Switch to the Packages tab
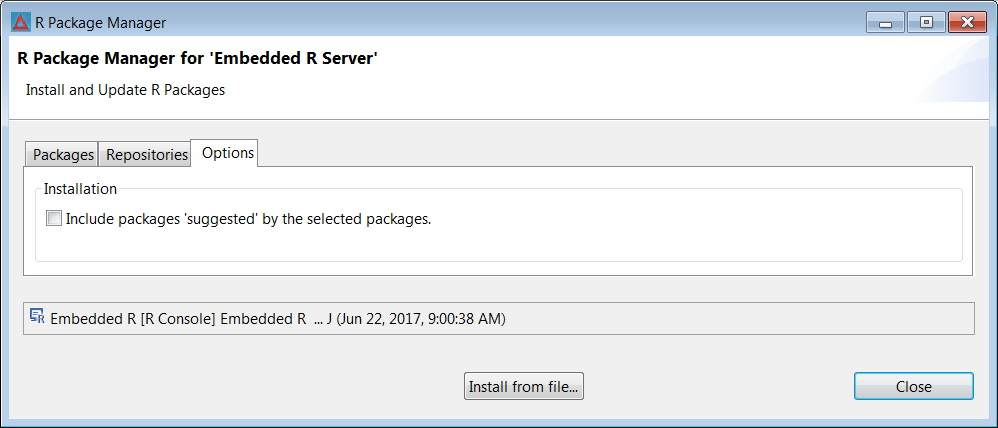This screenshot has width=998, height=428. click(62, 155)
